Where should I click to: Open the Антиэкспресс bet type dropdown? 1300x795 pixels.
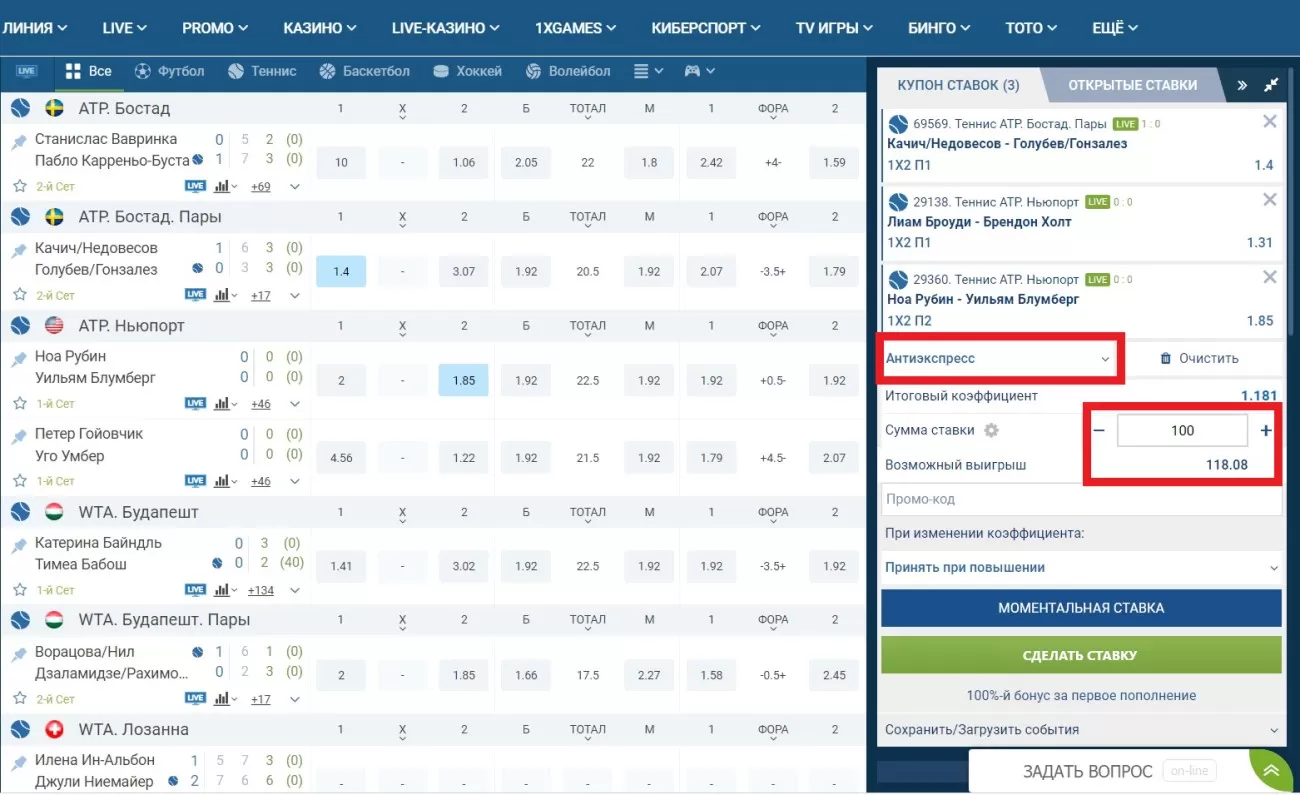tap(1000, 358)
